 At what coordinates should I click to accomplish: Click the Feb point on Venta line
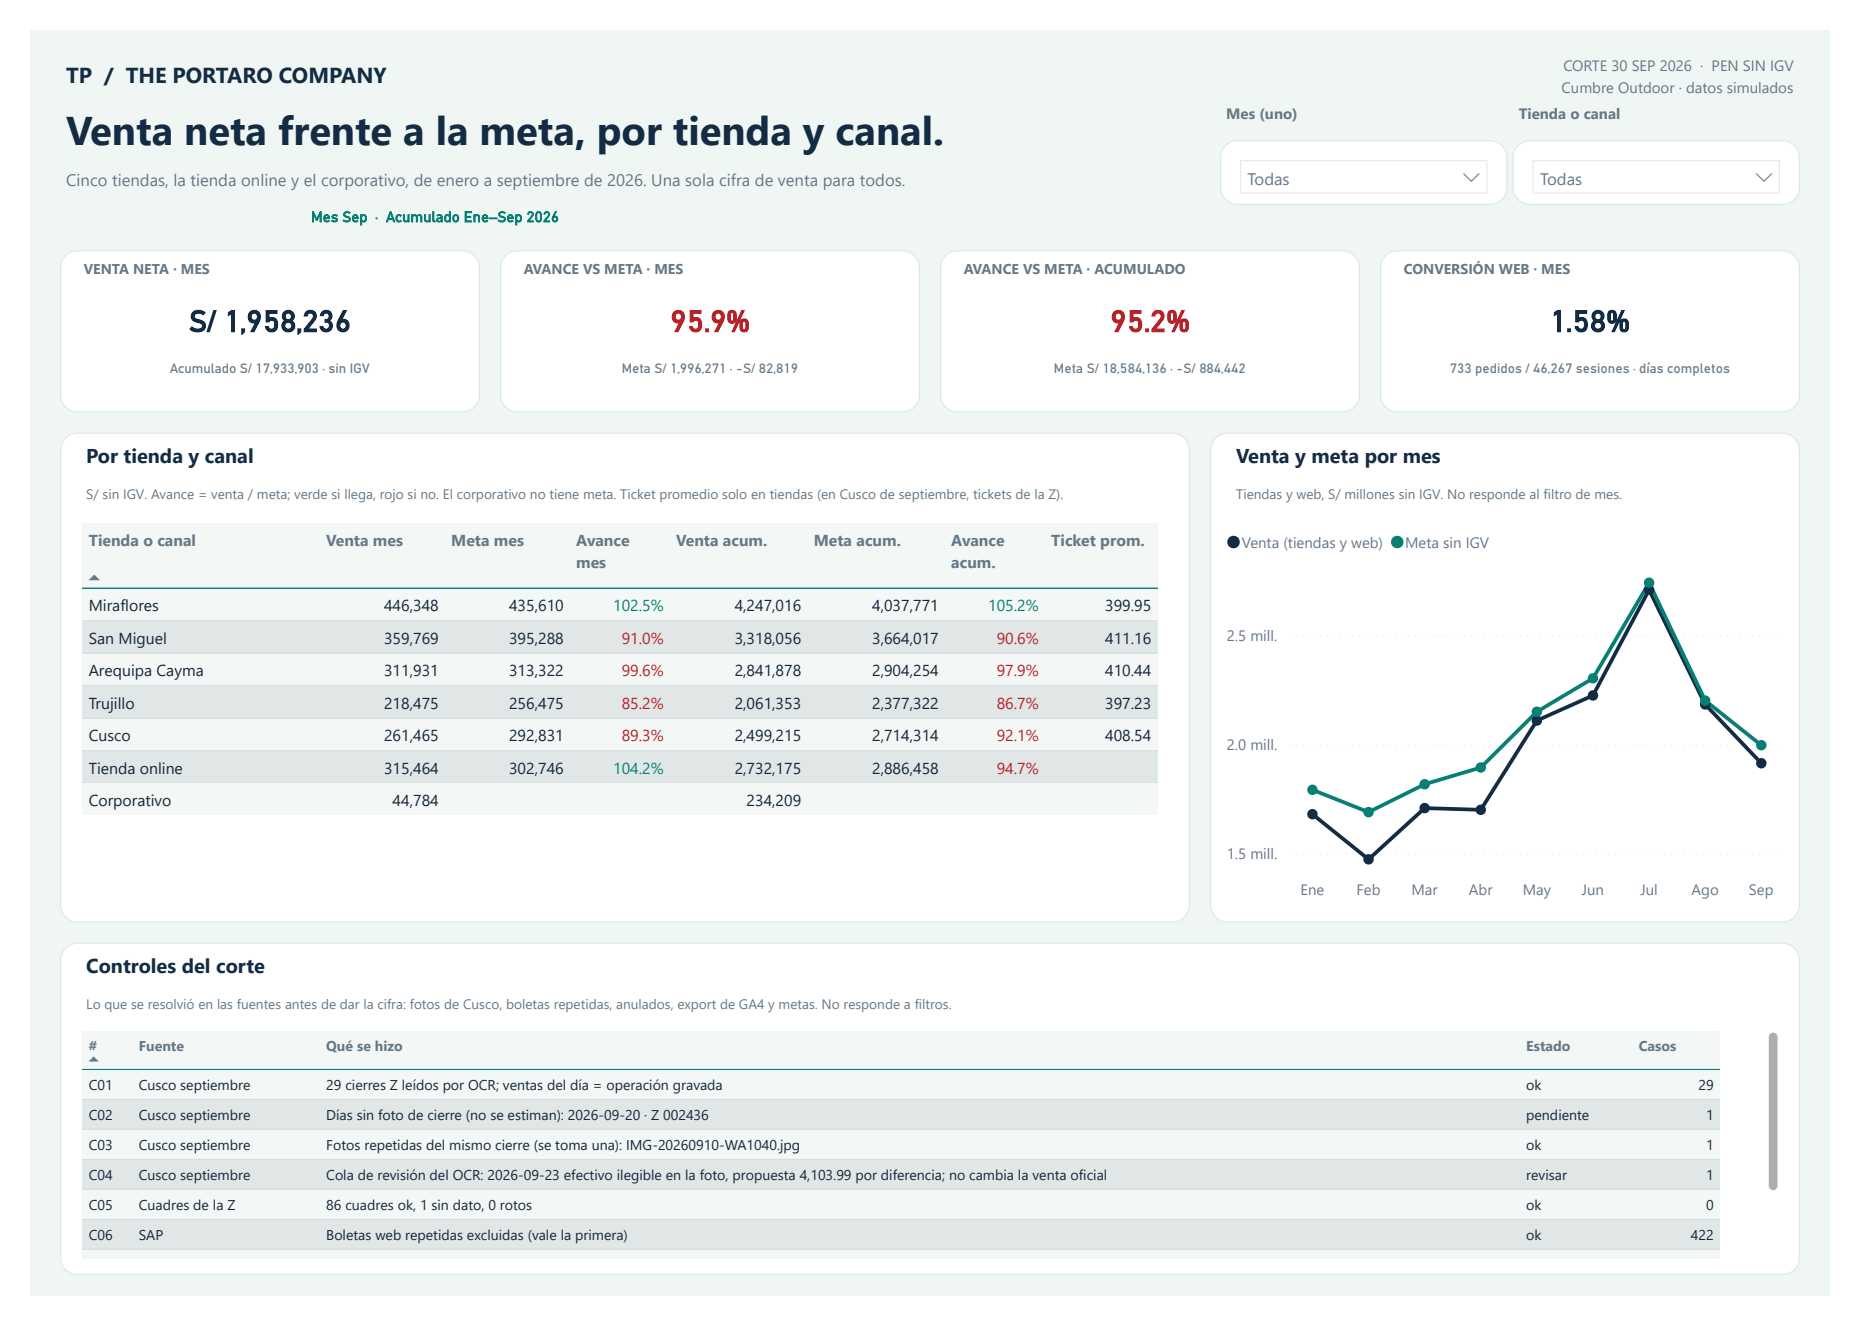1368,859
